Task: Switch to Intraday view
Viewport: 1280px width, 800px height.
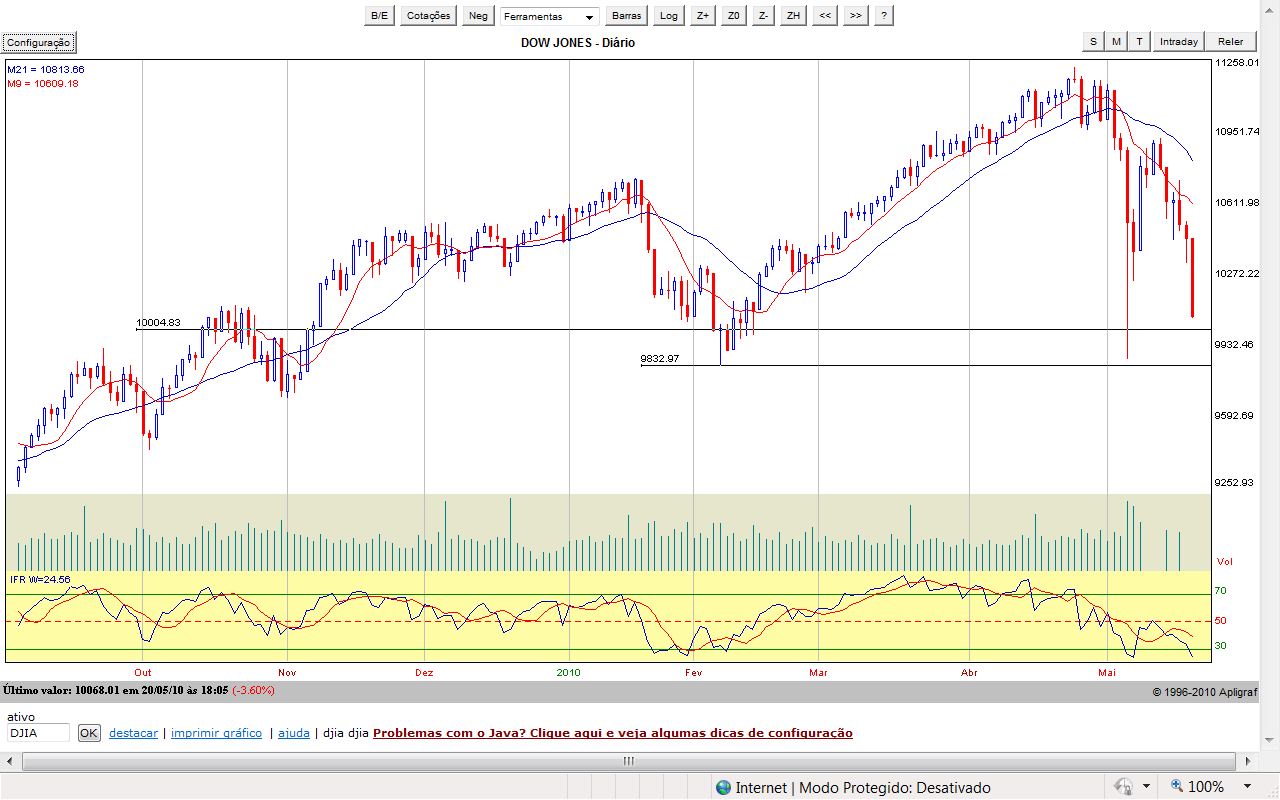Action: tap(1178, 41)
